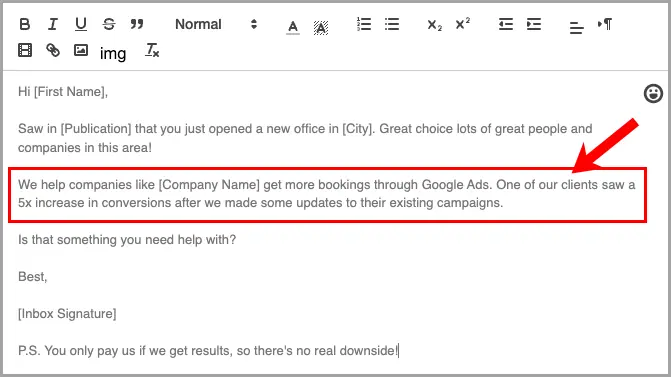671x377 pixels.
Task: Open the text alignment options
Action: (576, 28)
